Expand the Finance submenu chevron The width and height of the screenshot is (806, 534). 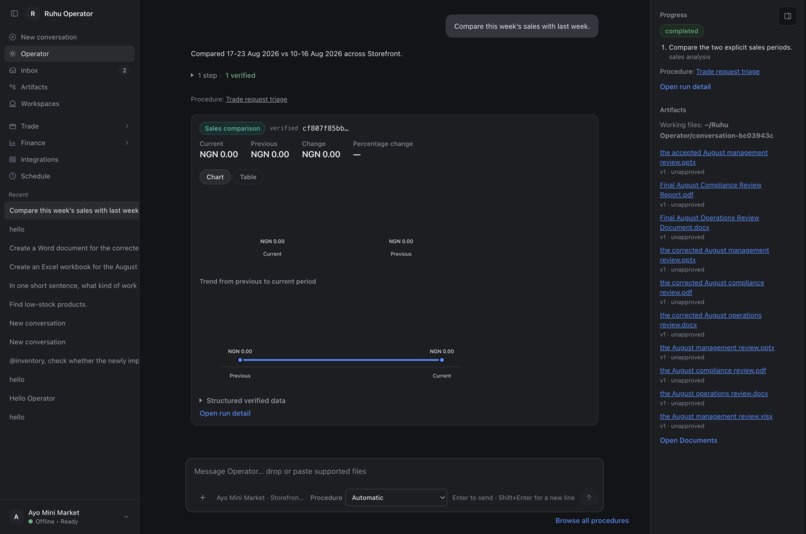tap(126, 143)
